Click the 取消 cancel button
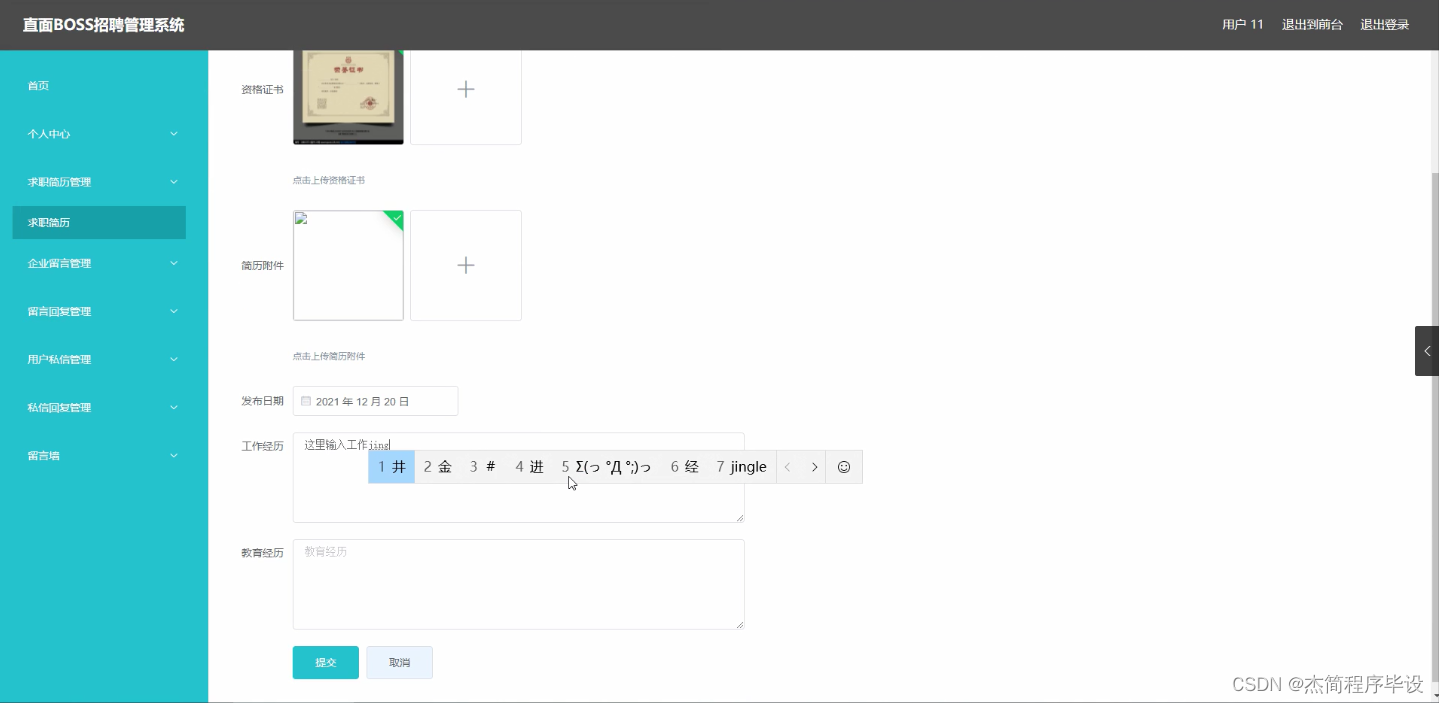The width and height of the screenshot is (1439, 703). coord(399,661)
